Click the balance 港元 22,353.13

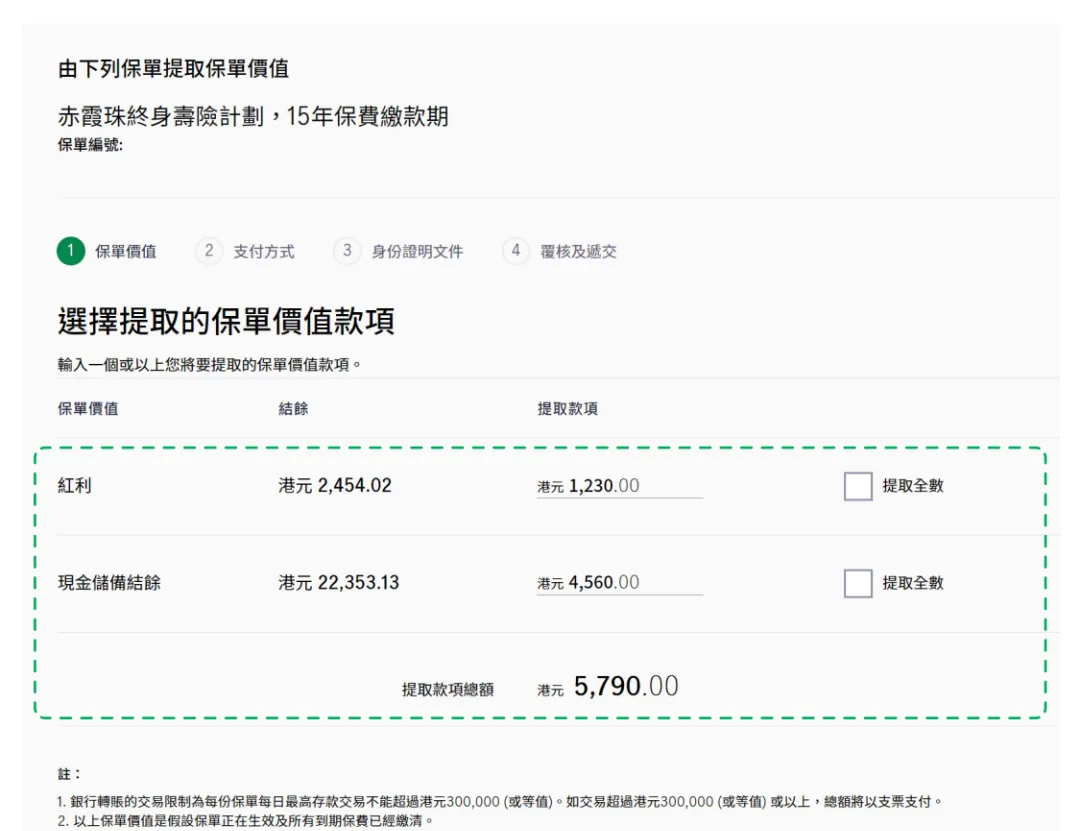[x=339, y=583]
